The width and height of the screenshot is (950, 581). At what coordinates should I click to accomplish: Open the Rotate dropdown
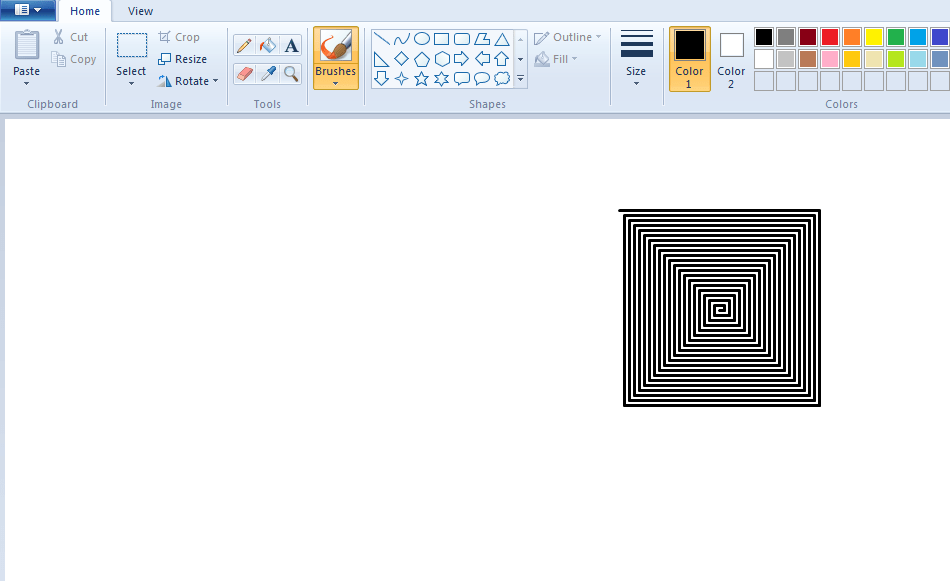pos(188,81)
